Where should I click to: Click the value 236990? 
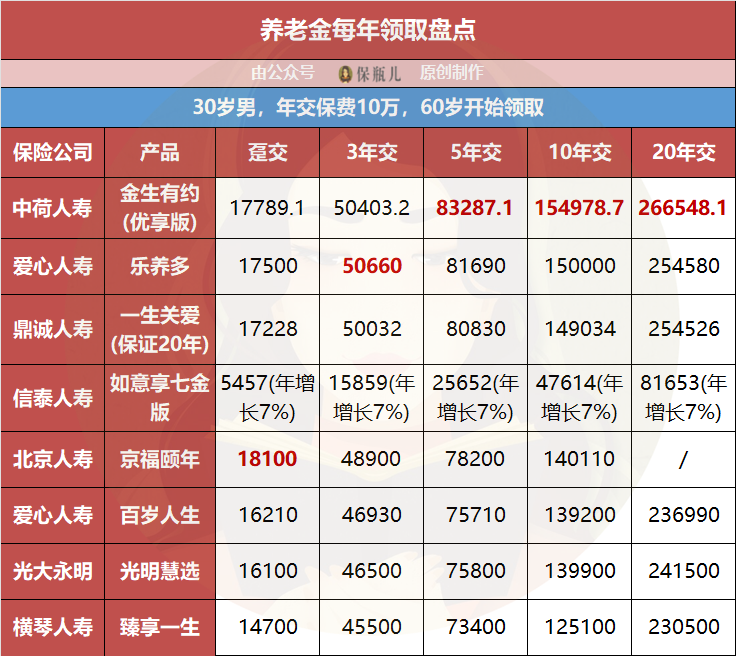pos(684,515)
